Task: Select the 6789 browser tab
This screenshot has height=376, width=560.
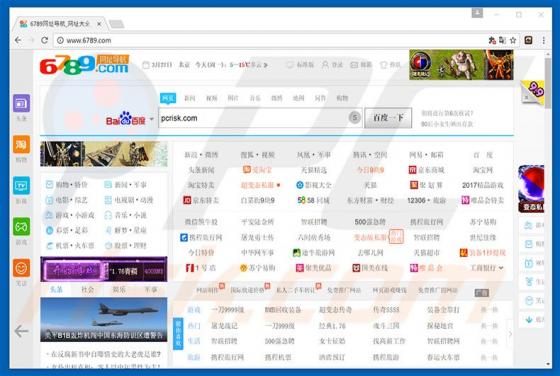Action: (x=61, y=24)
